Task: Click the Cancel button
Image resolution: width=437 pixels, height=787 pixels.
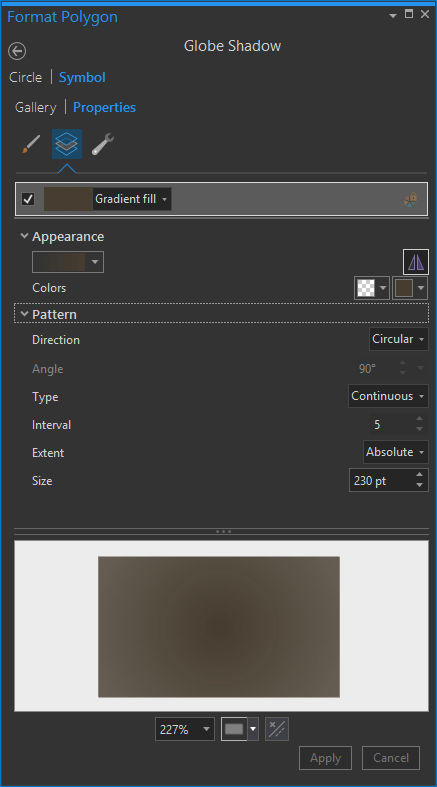Action: [x=391, y=758]
